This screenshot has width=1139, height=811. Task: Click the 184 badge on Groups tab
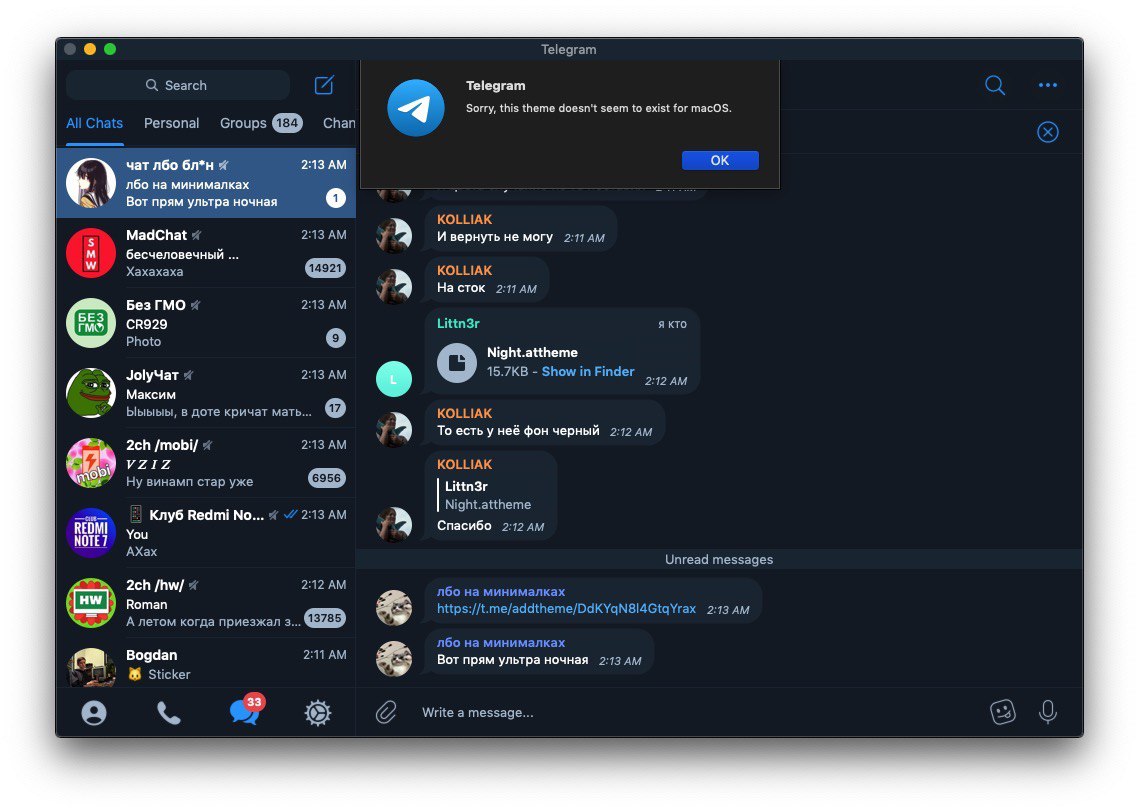pyautogui.click(x=287, y=123)
